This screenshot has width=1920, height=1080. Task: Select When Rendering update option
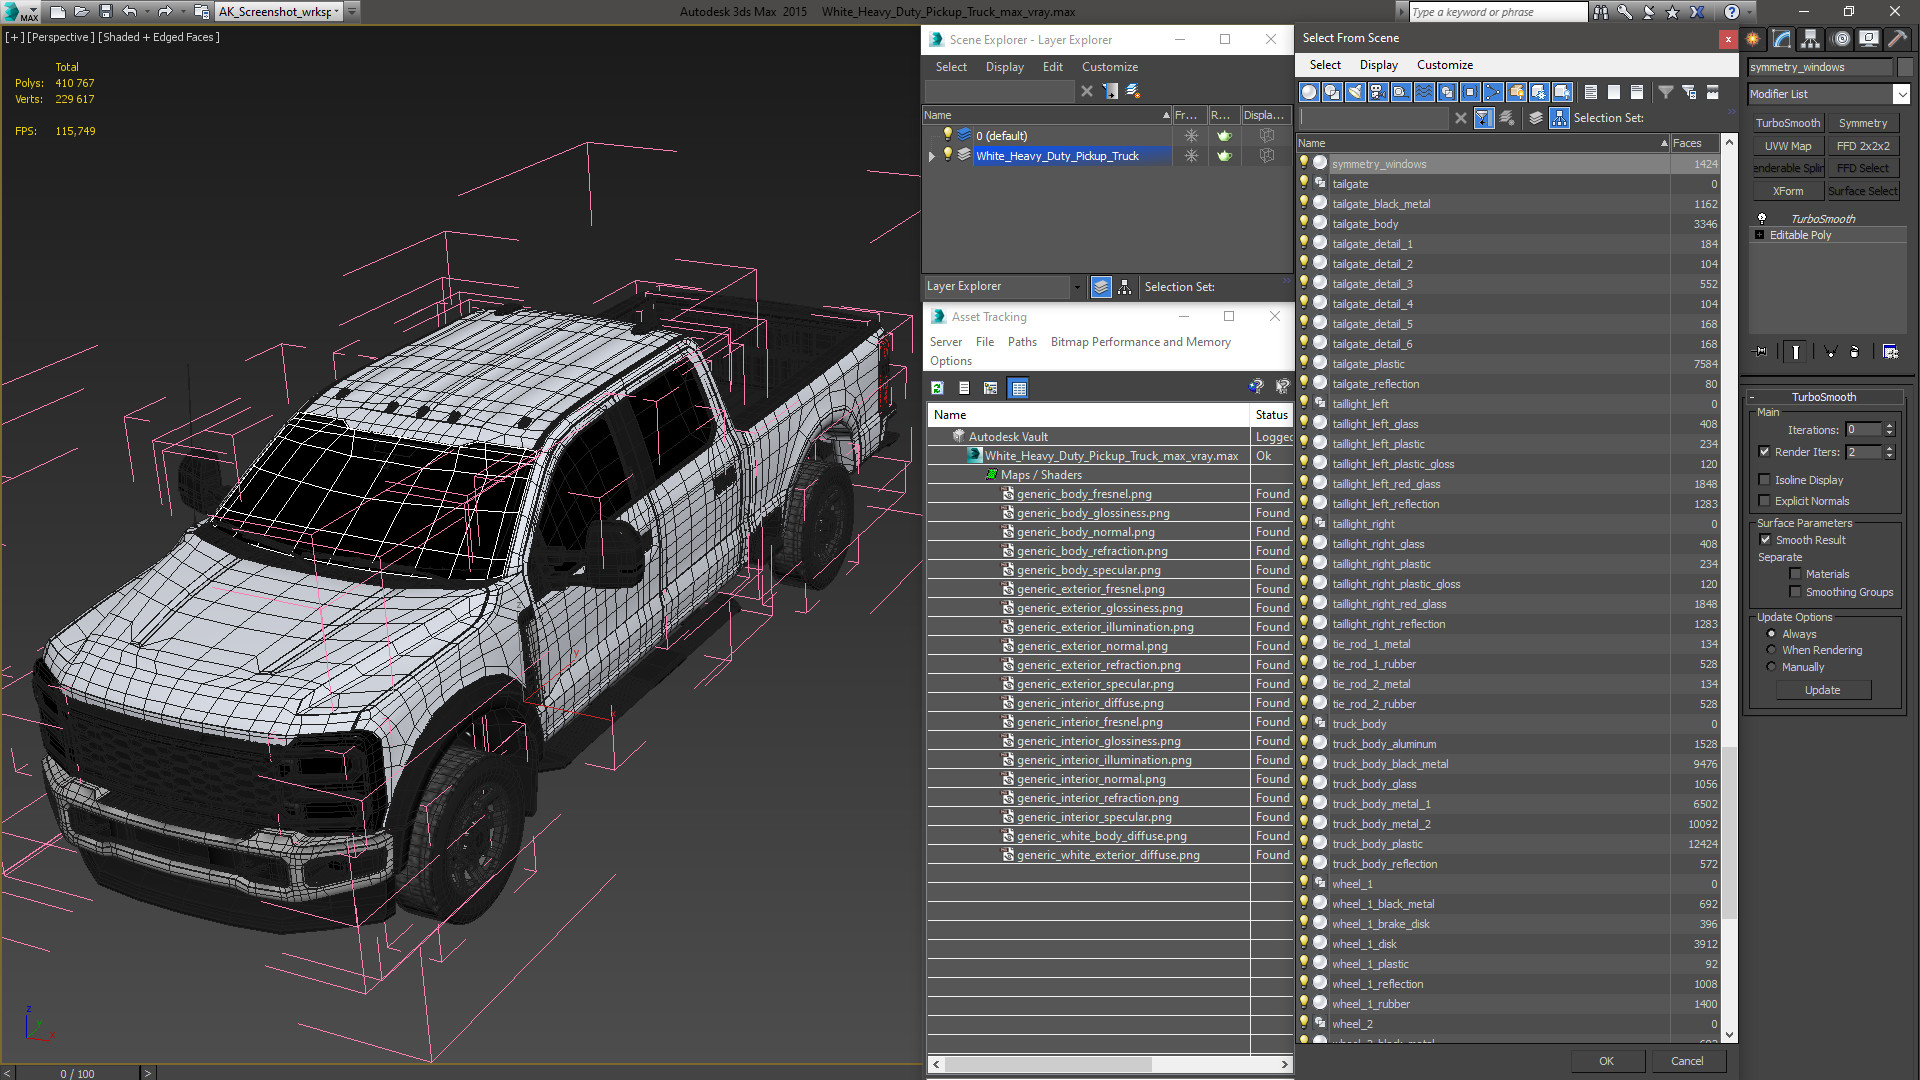pyautogui.click(x=1771, y=650)
